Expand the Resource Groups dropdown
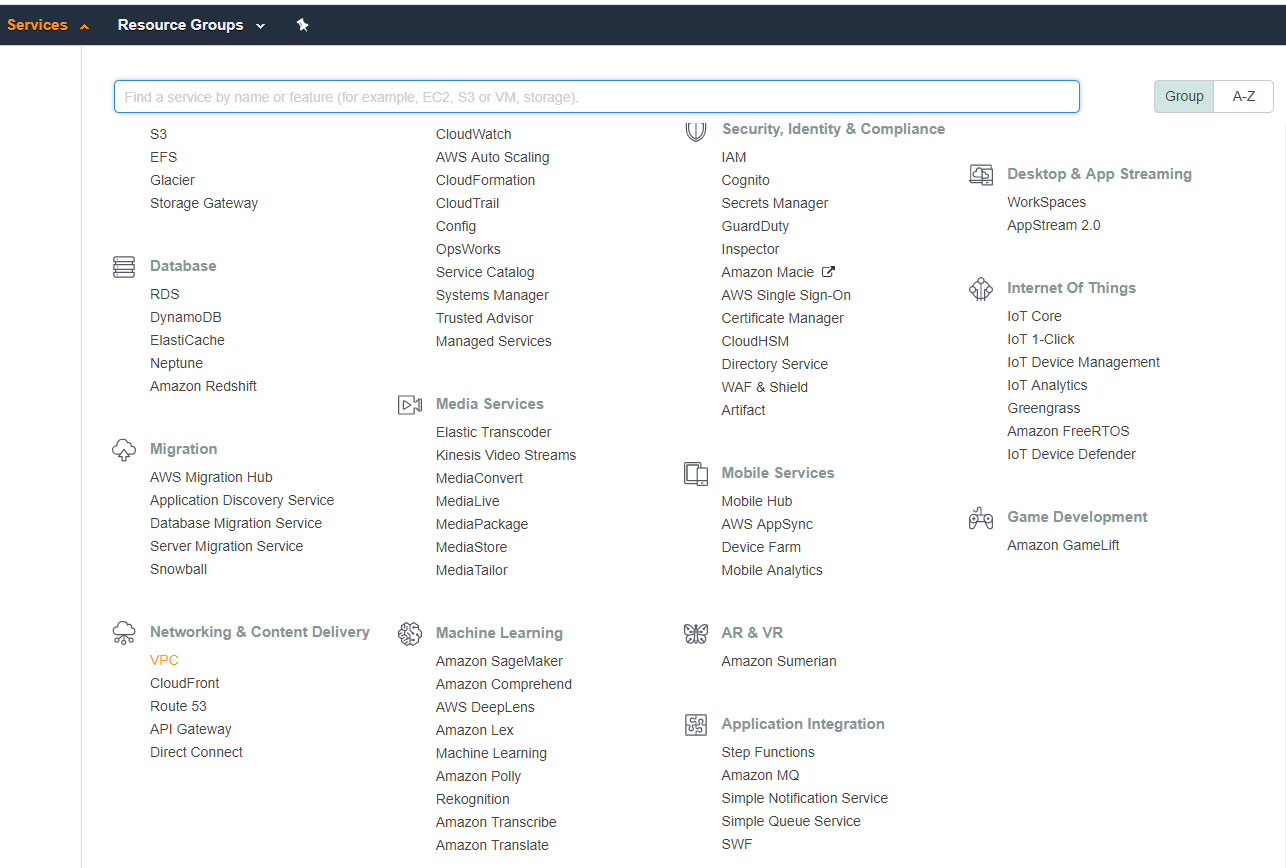The image size is (1286, 868). click(192, 25)
